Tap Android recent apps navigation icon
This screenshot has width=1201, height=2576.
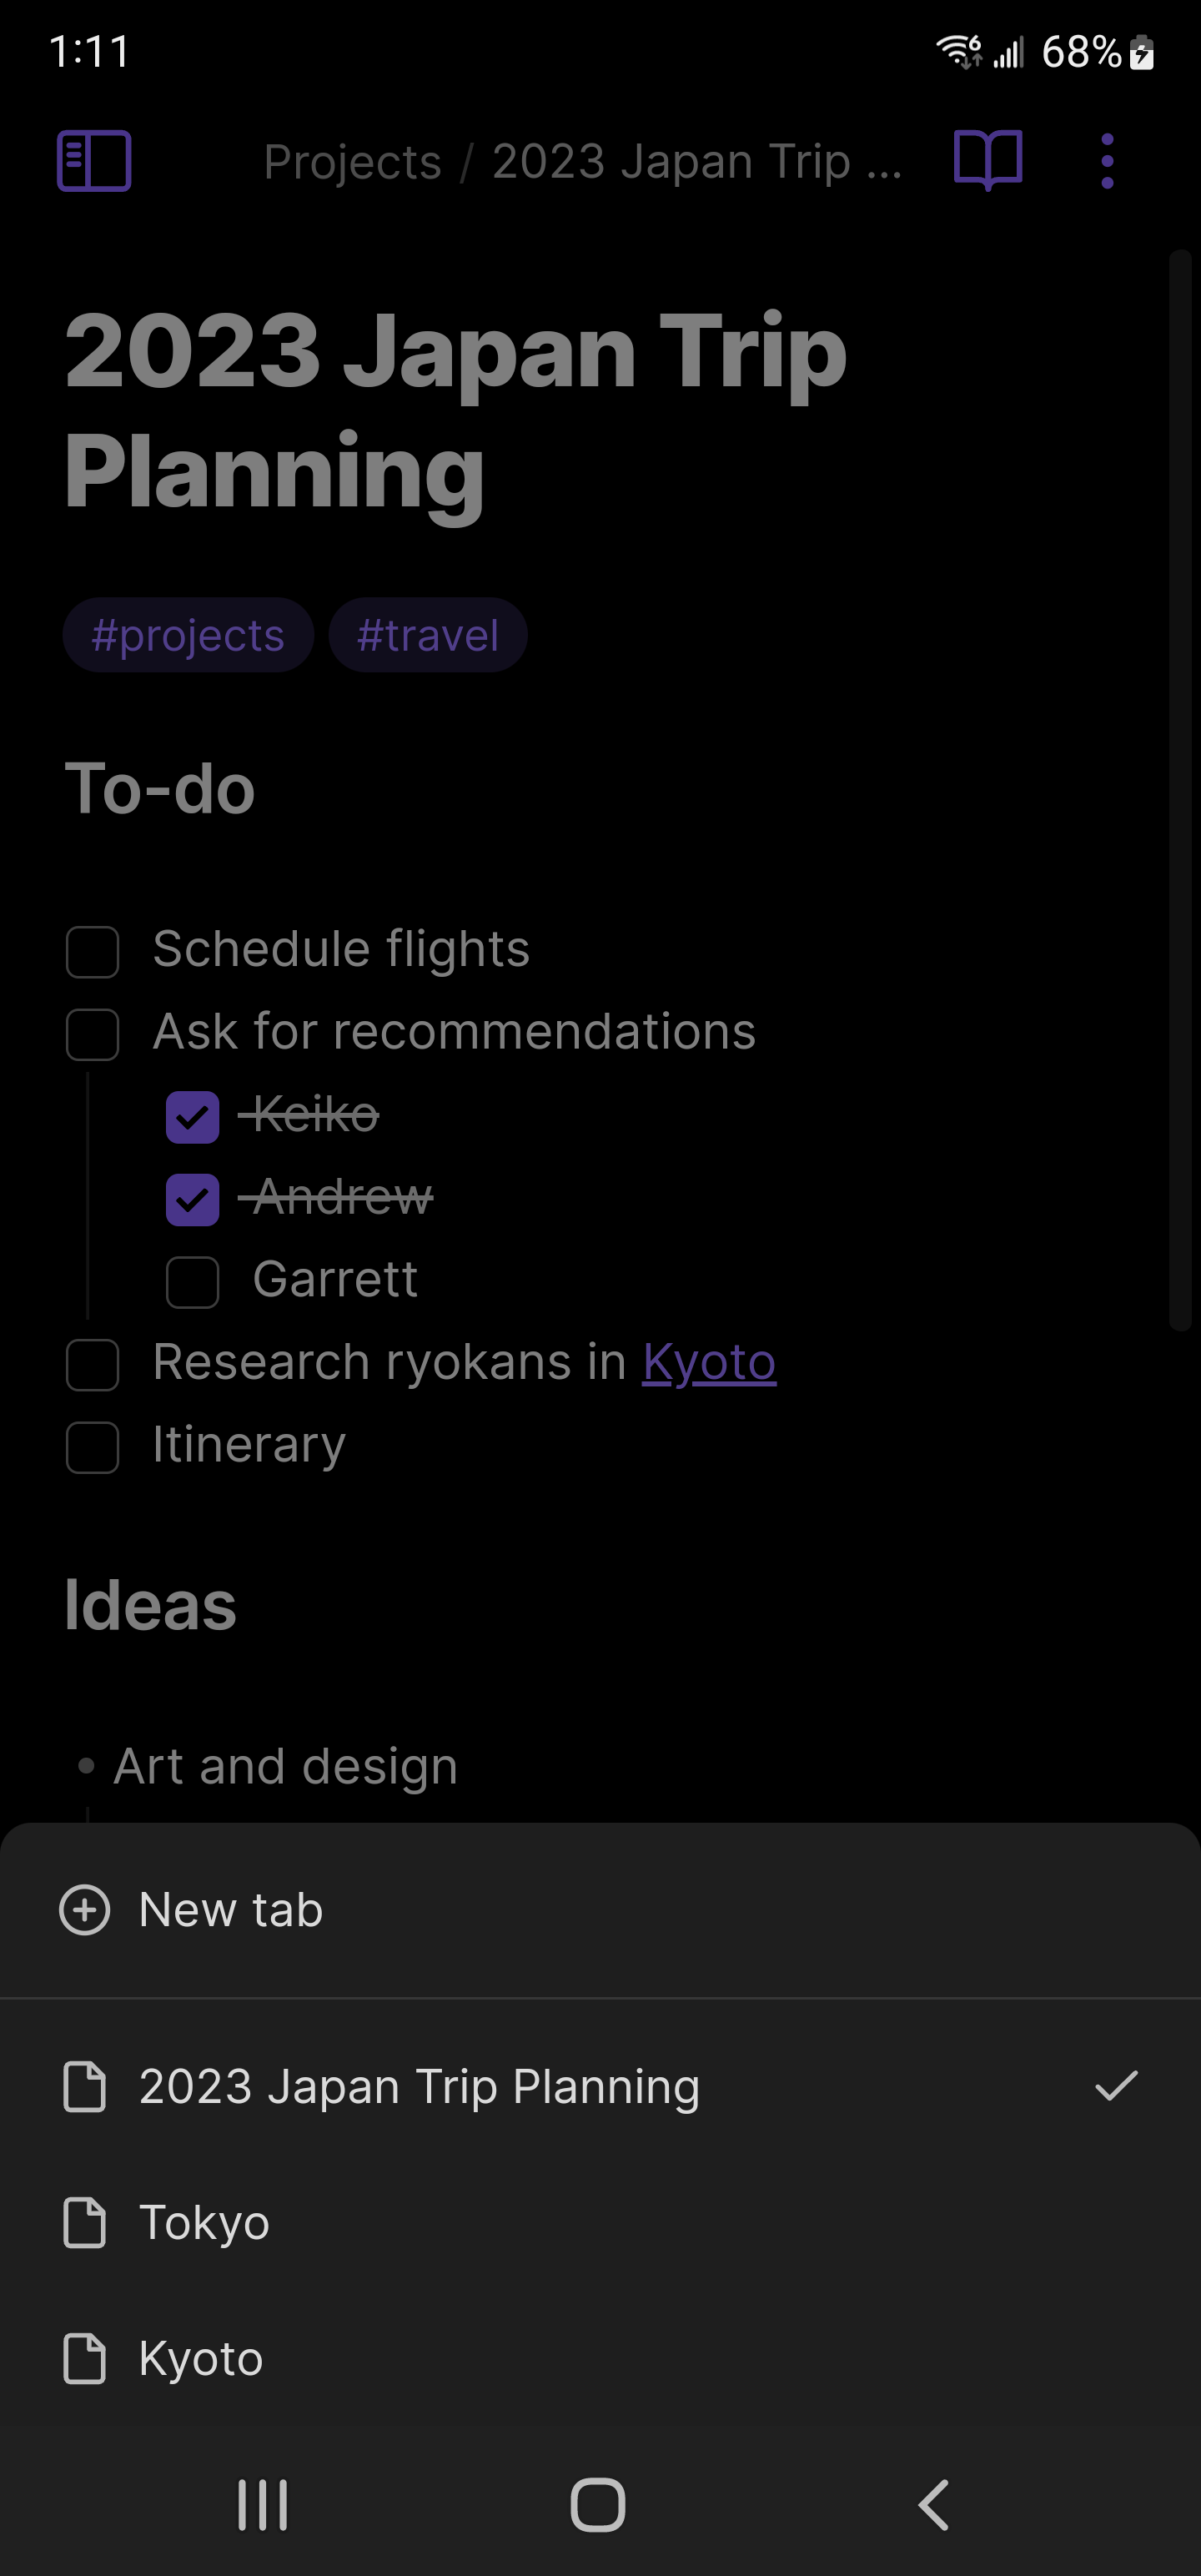(262, 2504)
